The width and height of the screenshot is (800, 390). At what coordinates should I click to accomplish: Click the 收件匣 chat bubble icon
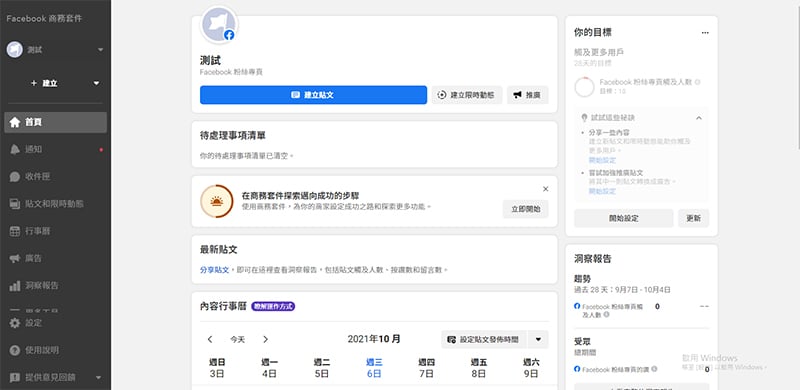click(x=15, y=177)
